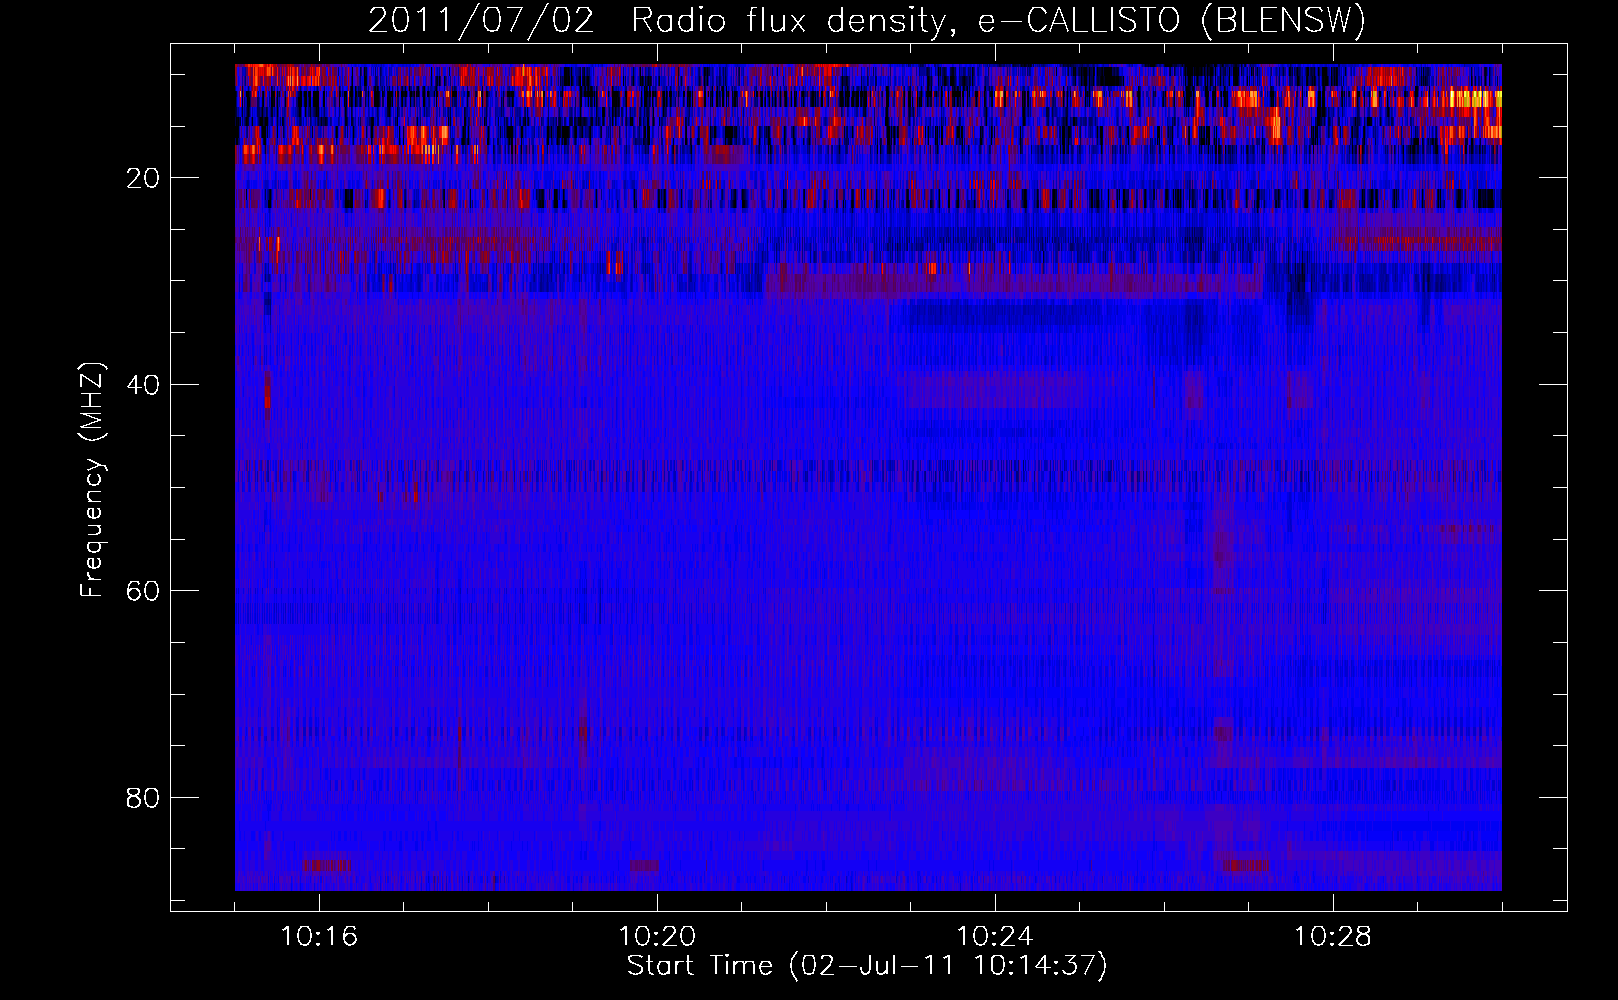Click the 10:28 time tick label

coord(1333,936)
